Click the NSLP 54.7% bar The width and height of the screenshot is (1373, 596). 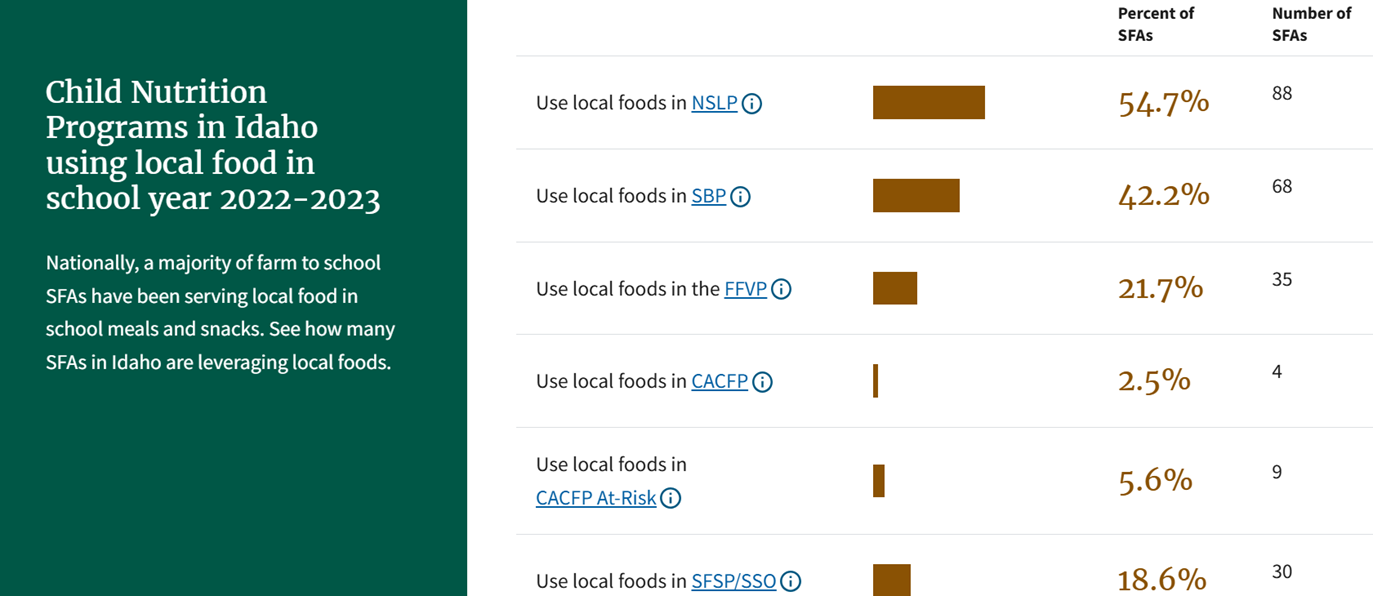tap(928, 103)
